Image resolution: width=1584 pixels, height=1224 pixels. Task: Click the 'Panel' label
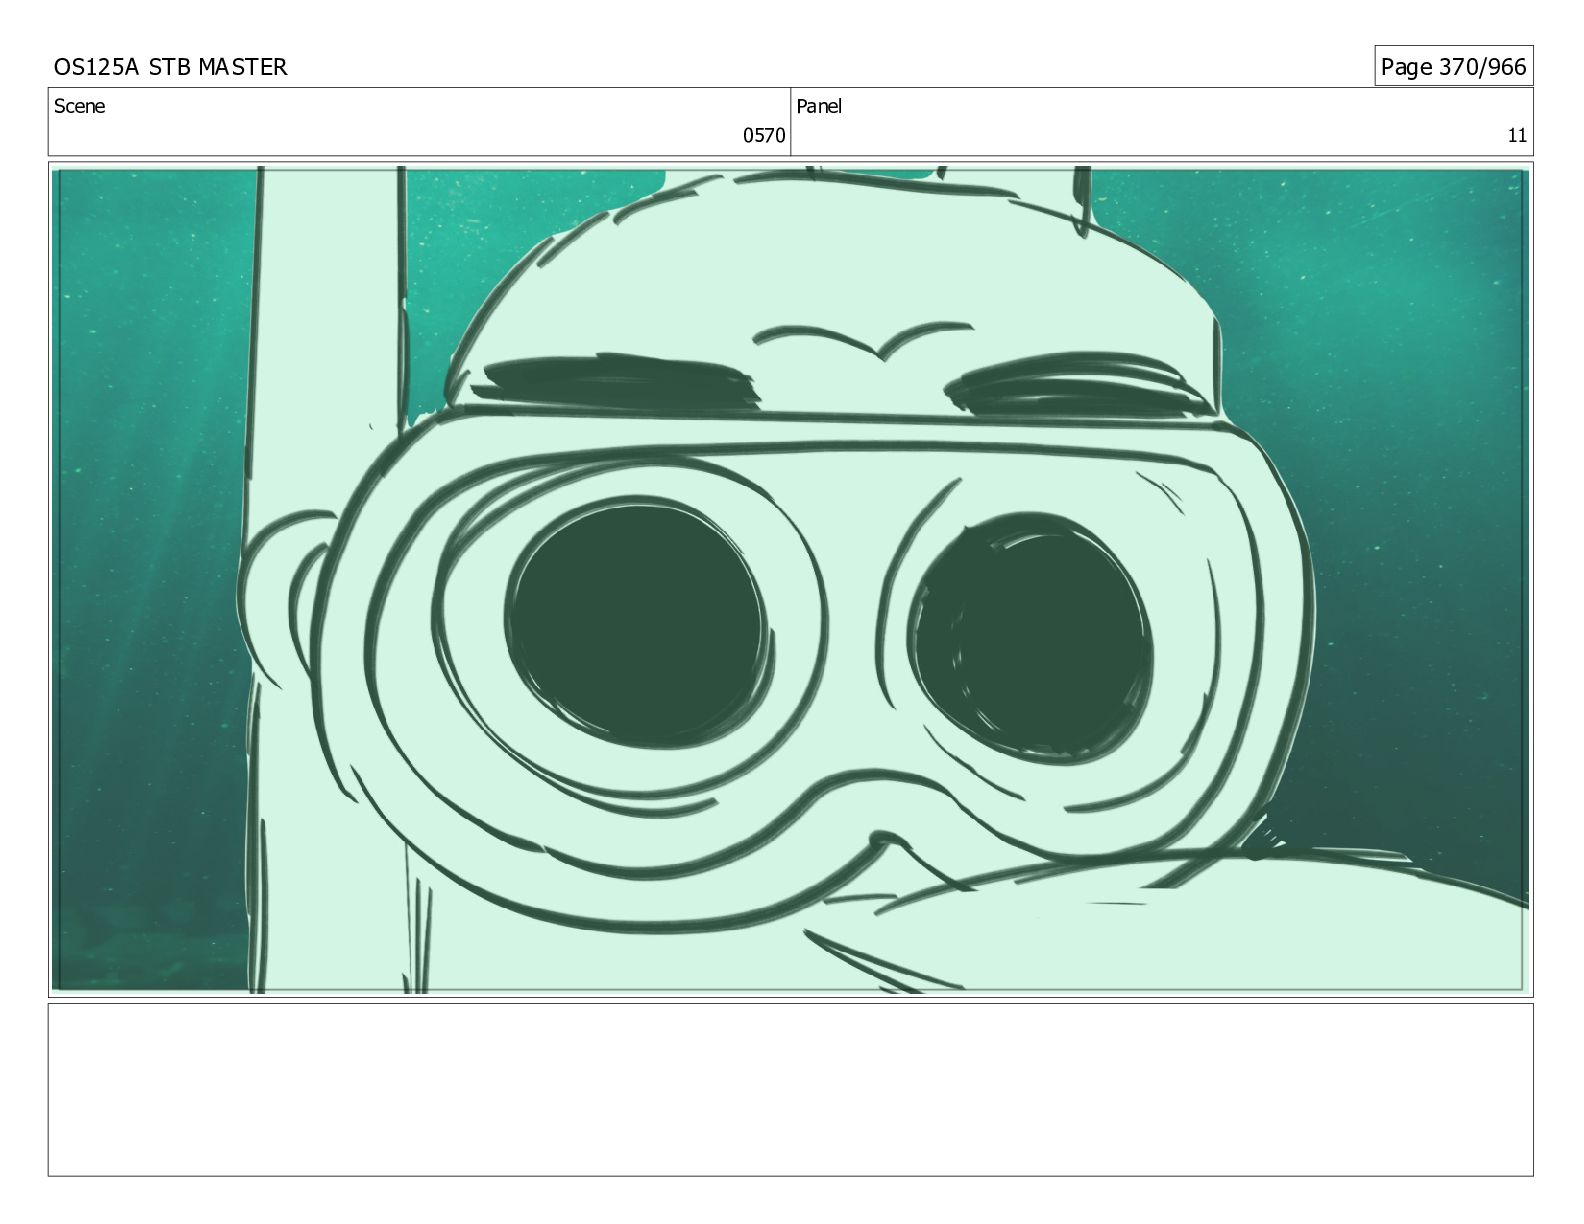pos(819,106)
